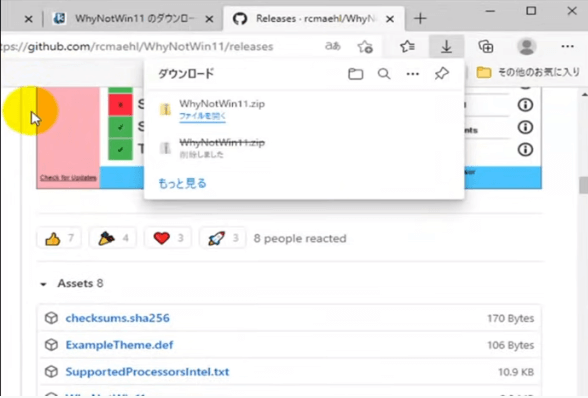The width and height of the screenshot is (588, 398).
Task: Open the favorites list icon
Action: click(x=407, y=47)
